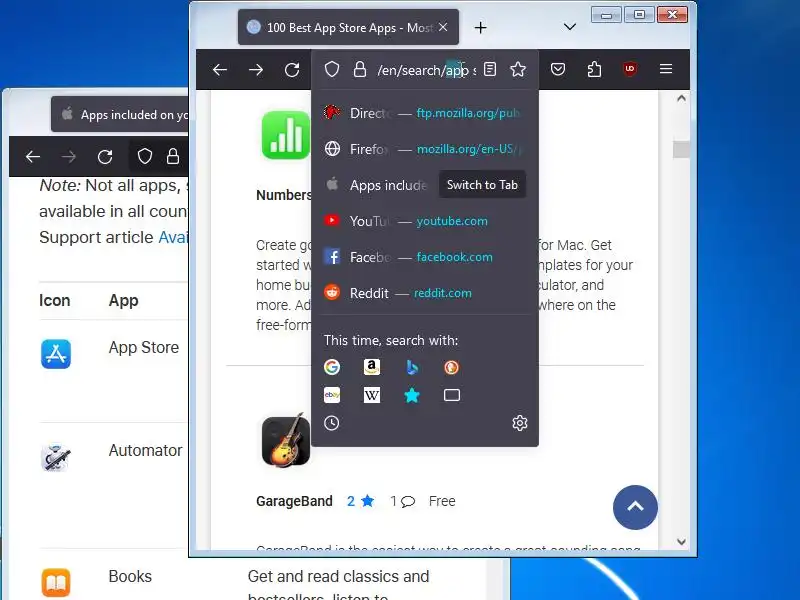This screenshot has width=800, height=600.
Task: Click shield icon in back Firefox window
Action: coord(145,156)
